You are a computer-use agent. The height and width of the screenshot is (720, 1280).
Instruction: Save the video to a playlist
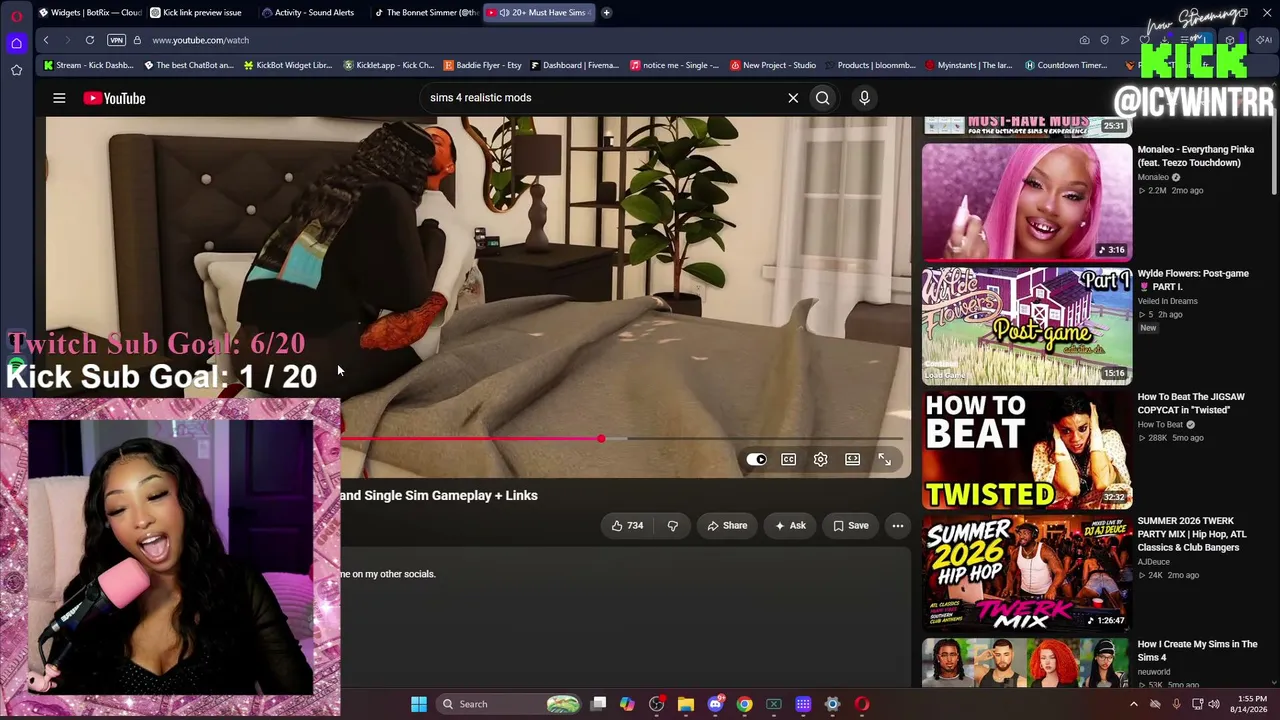coord(850,526)
